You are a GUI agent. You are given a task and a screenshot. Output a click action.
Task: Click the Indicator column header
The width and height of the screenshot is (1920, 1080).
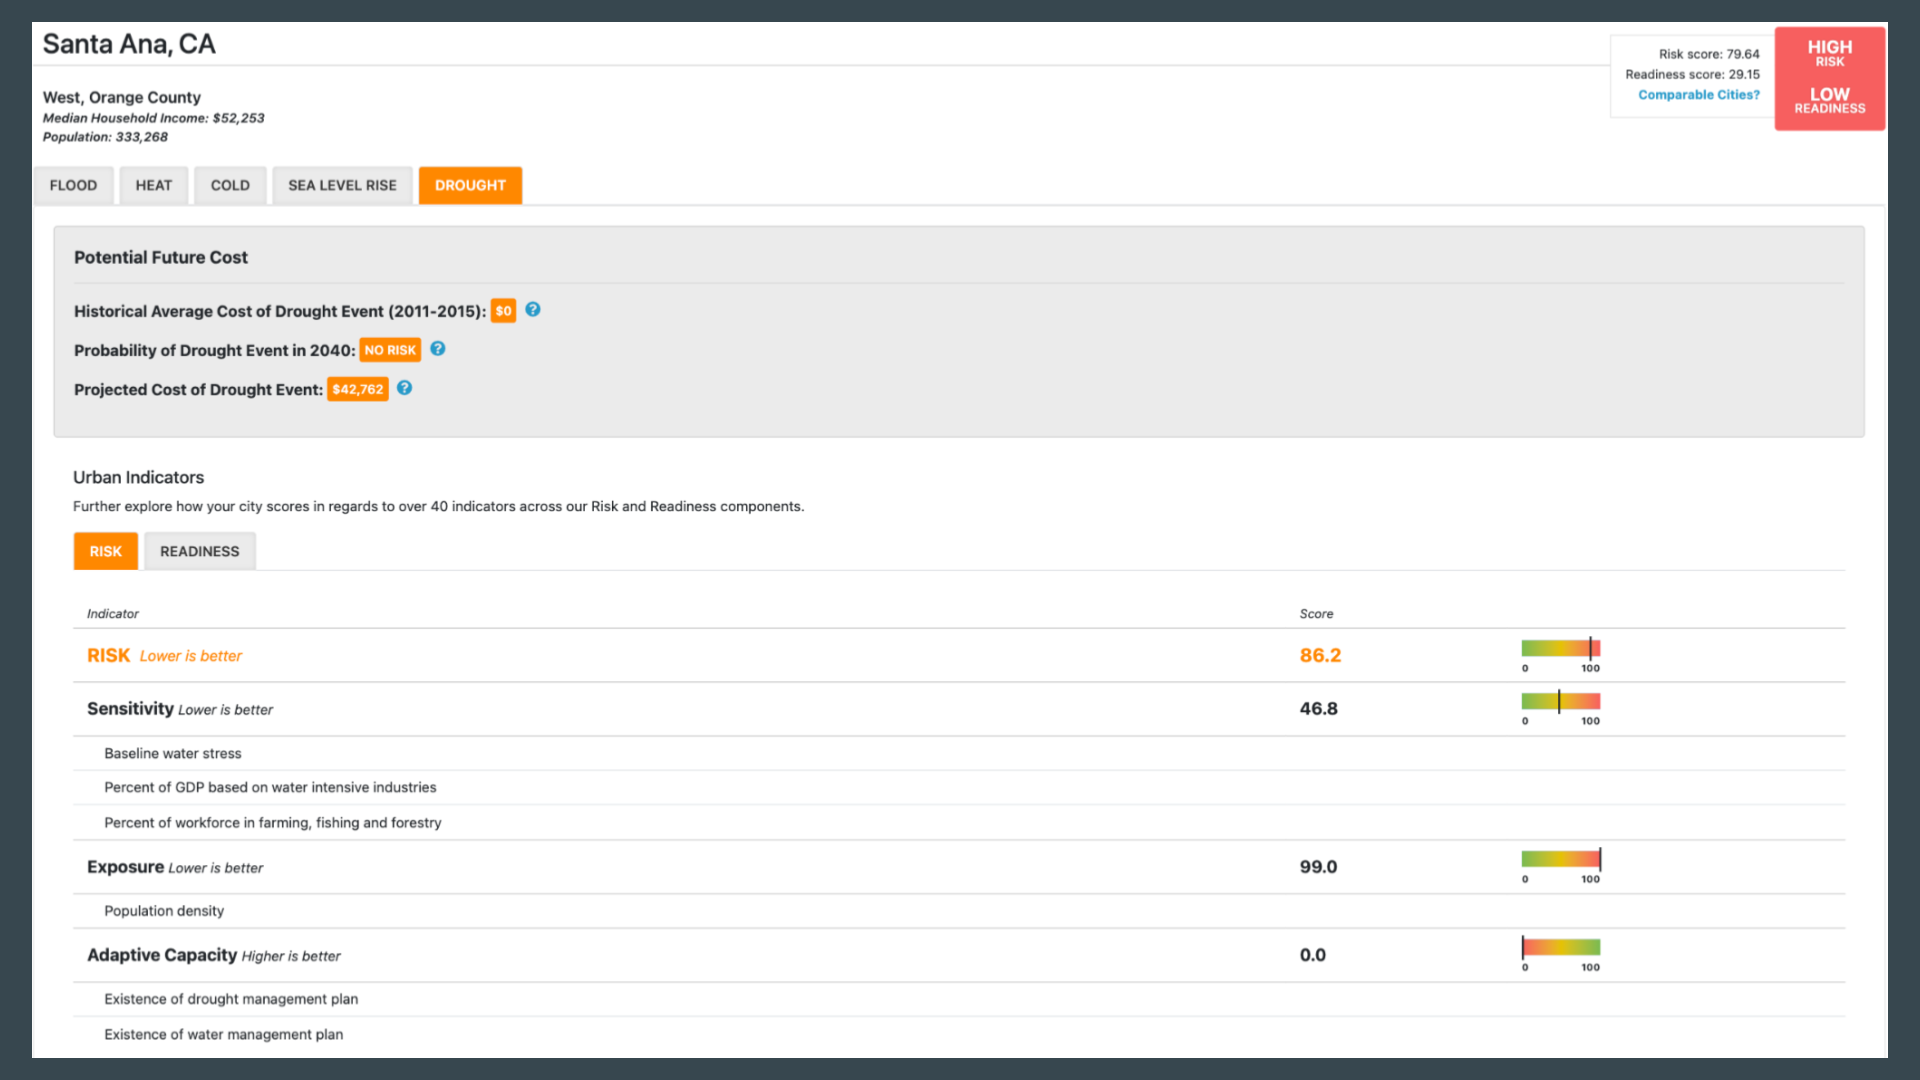point(113,614)
